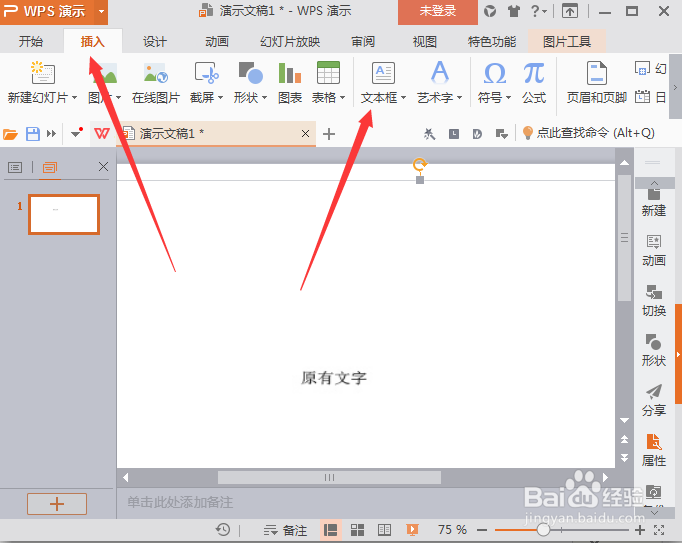
Task: Expand the 形状 dropdown arrow in ribbon
Action: pyautogui.click(x=264, y=98)
